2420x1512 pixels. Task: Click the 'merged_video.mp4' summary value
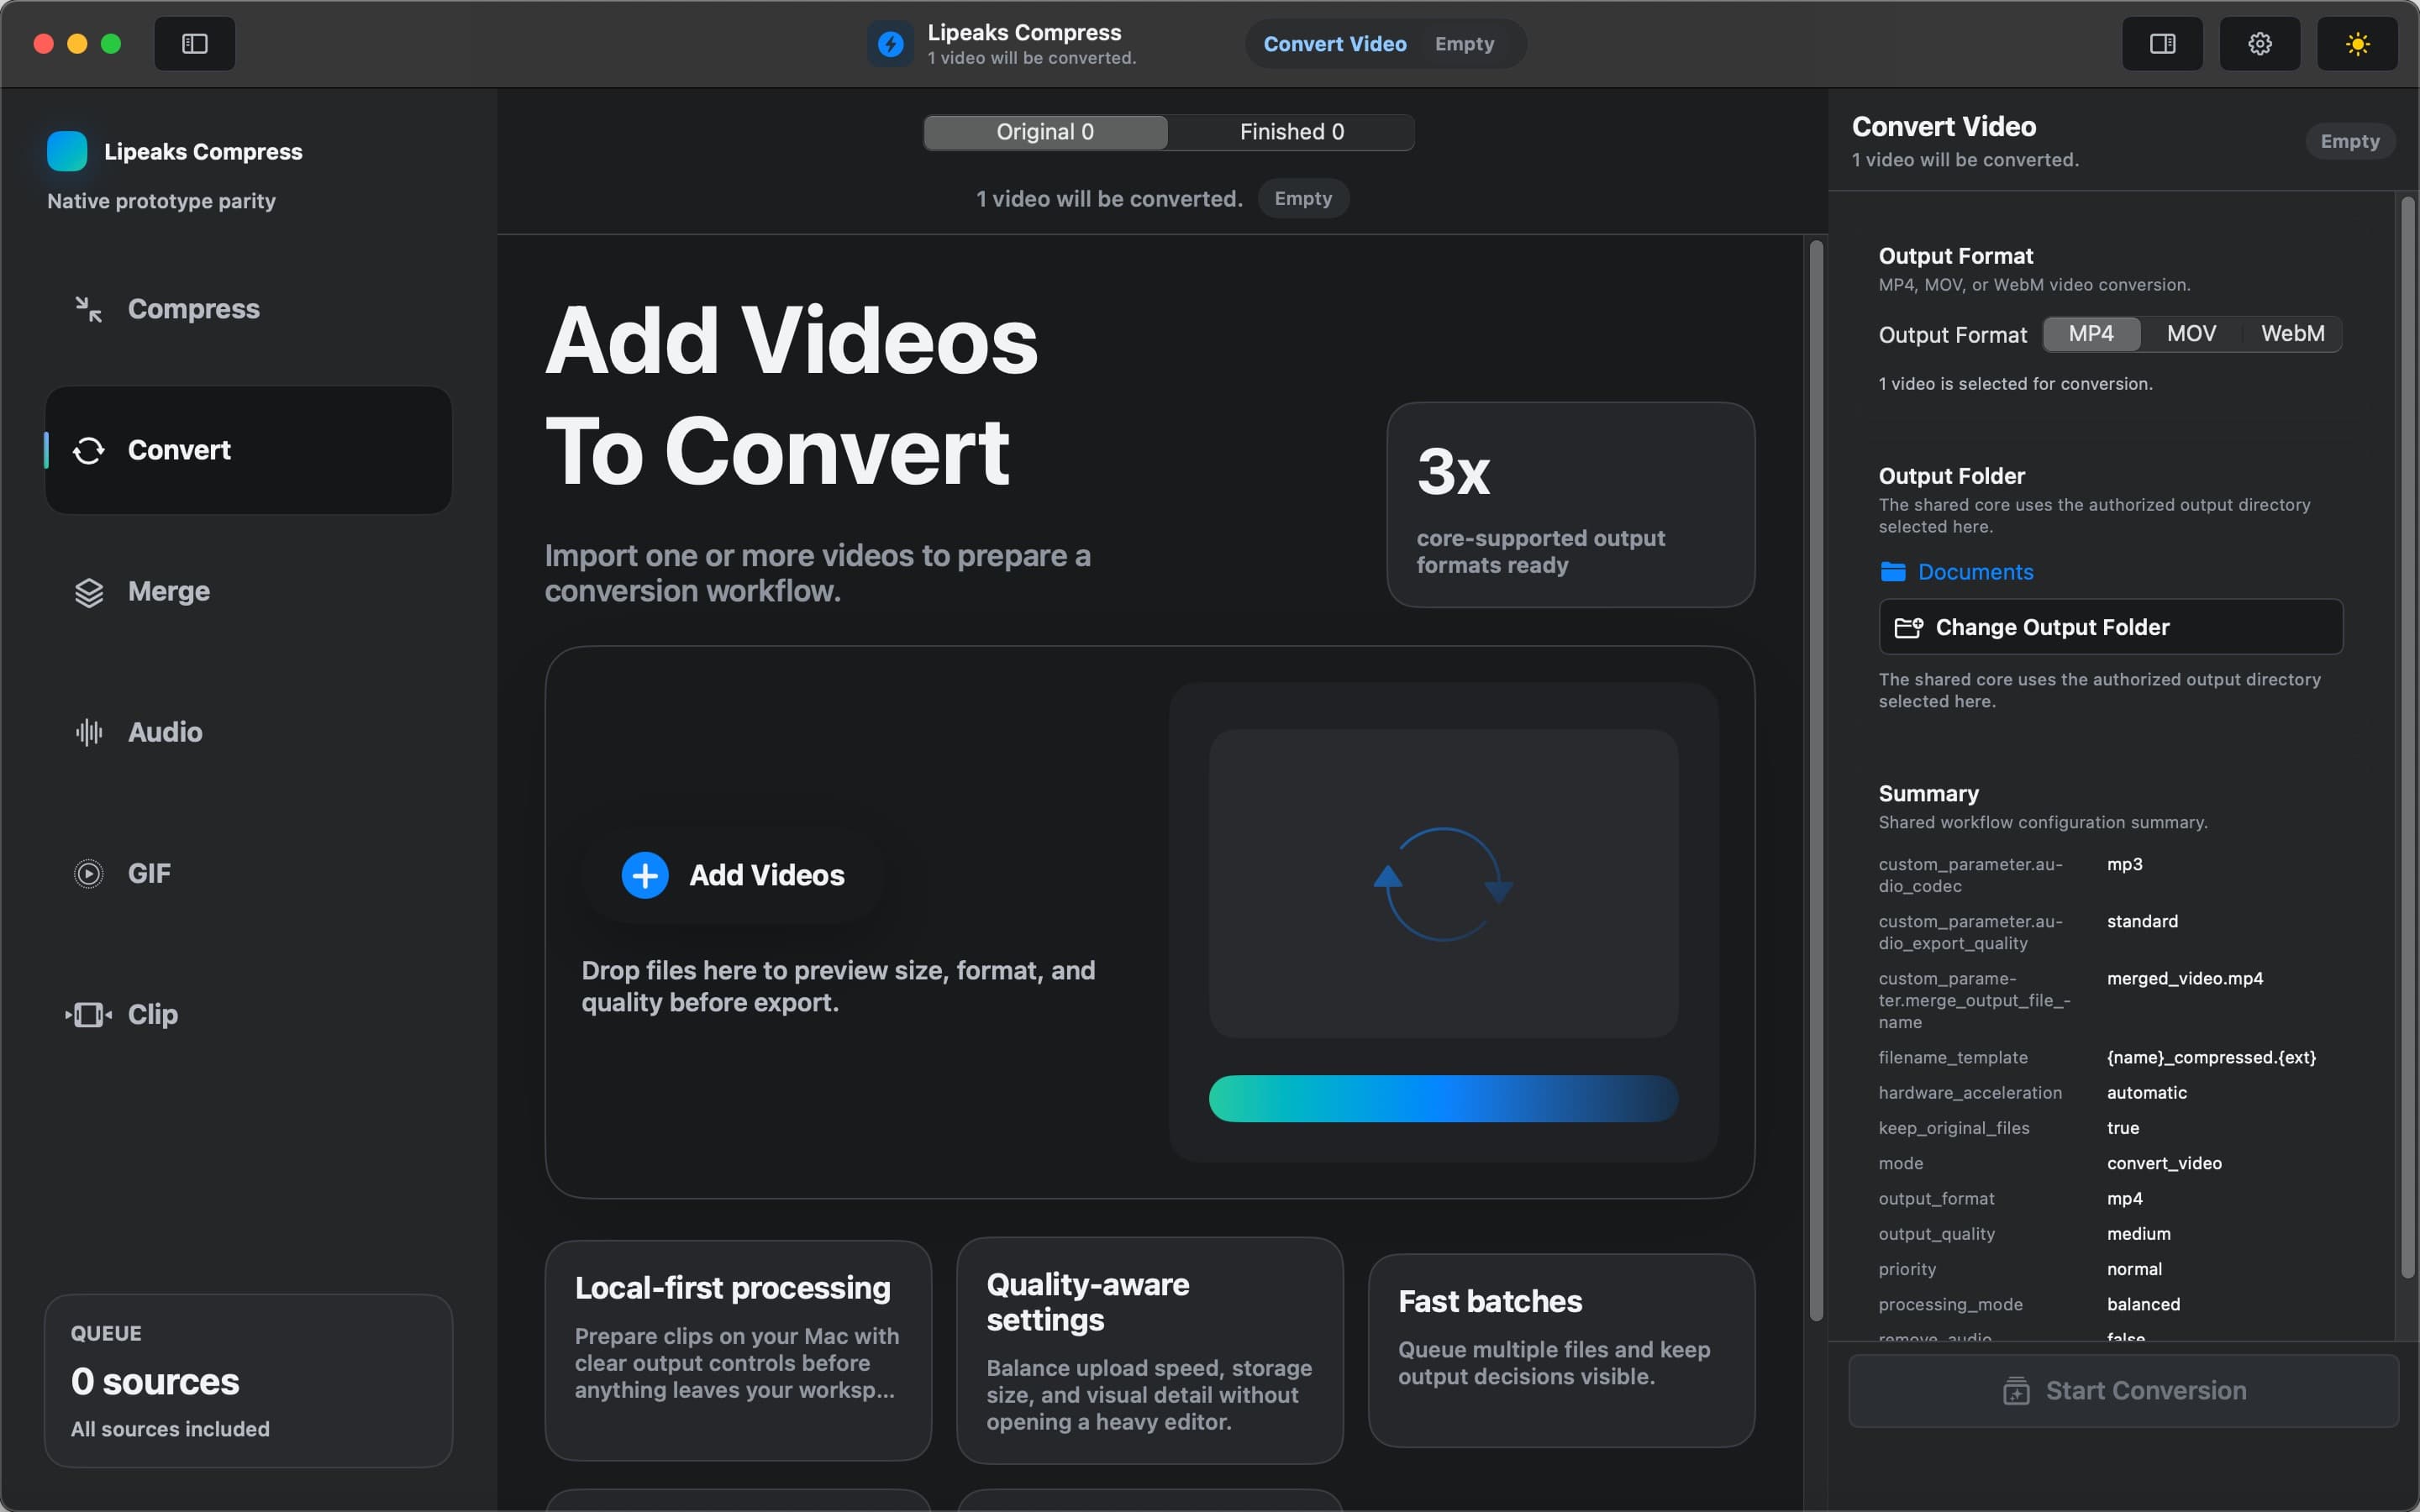pos(2184,979)
